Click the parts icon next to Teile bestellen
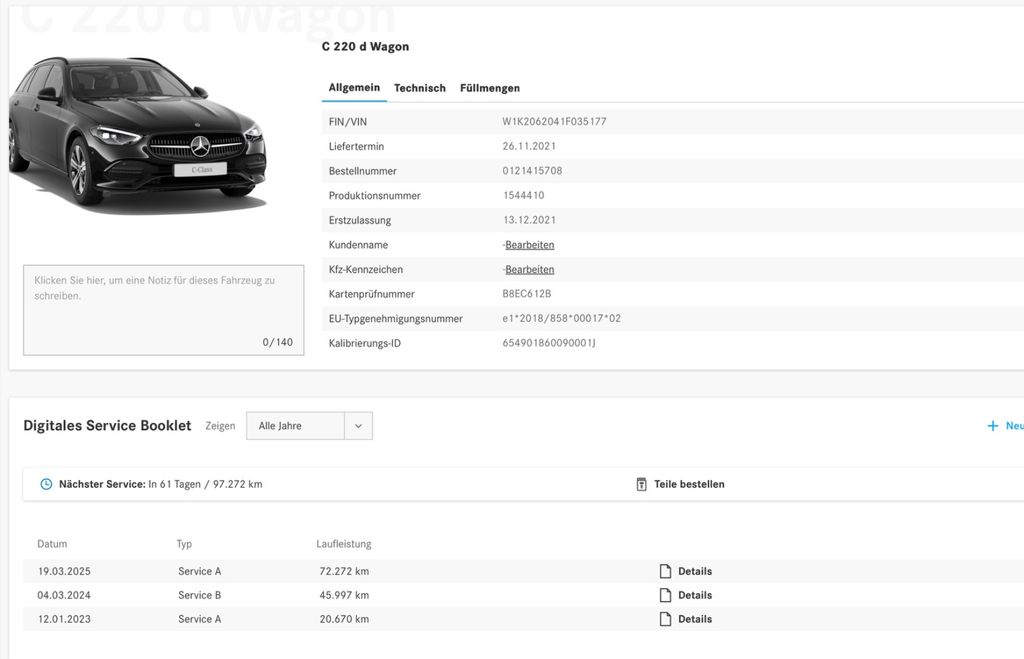 point(640,483)
